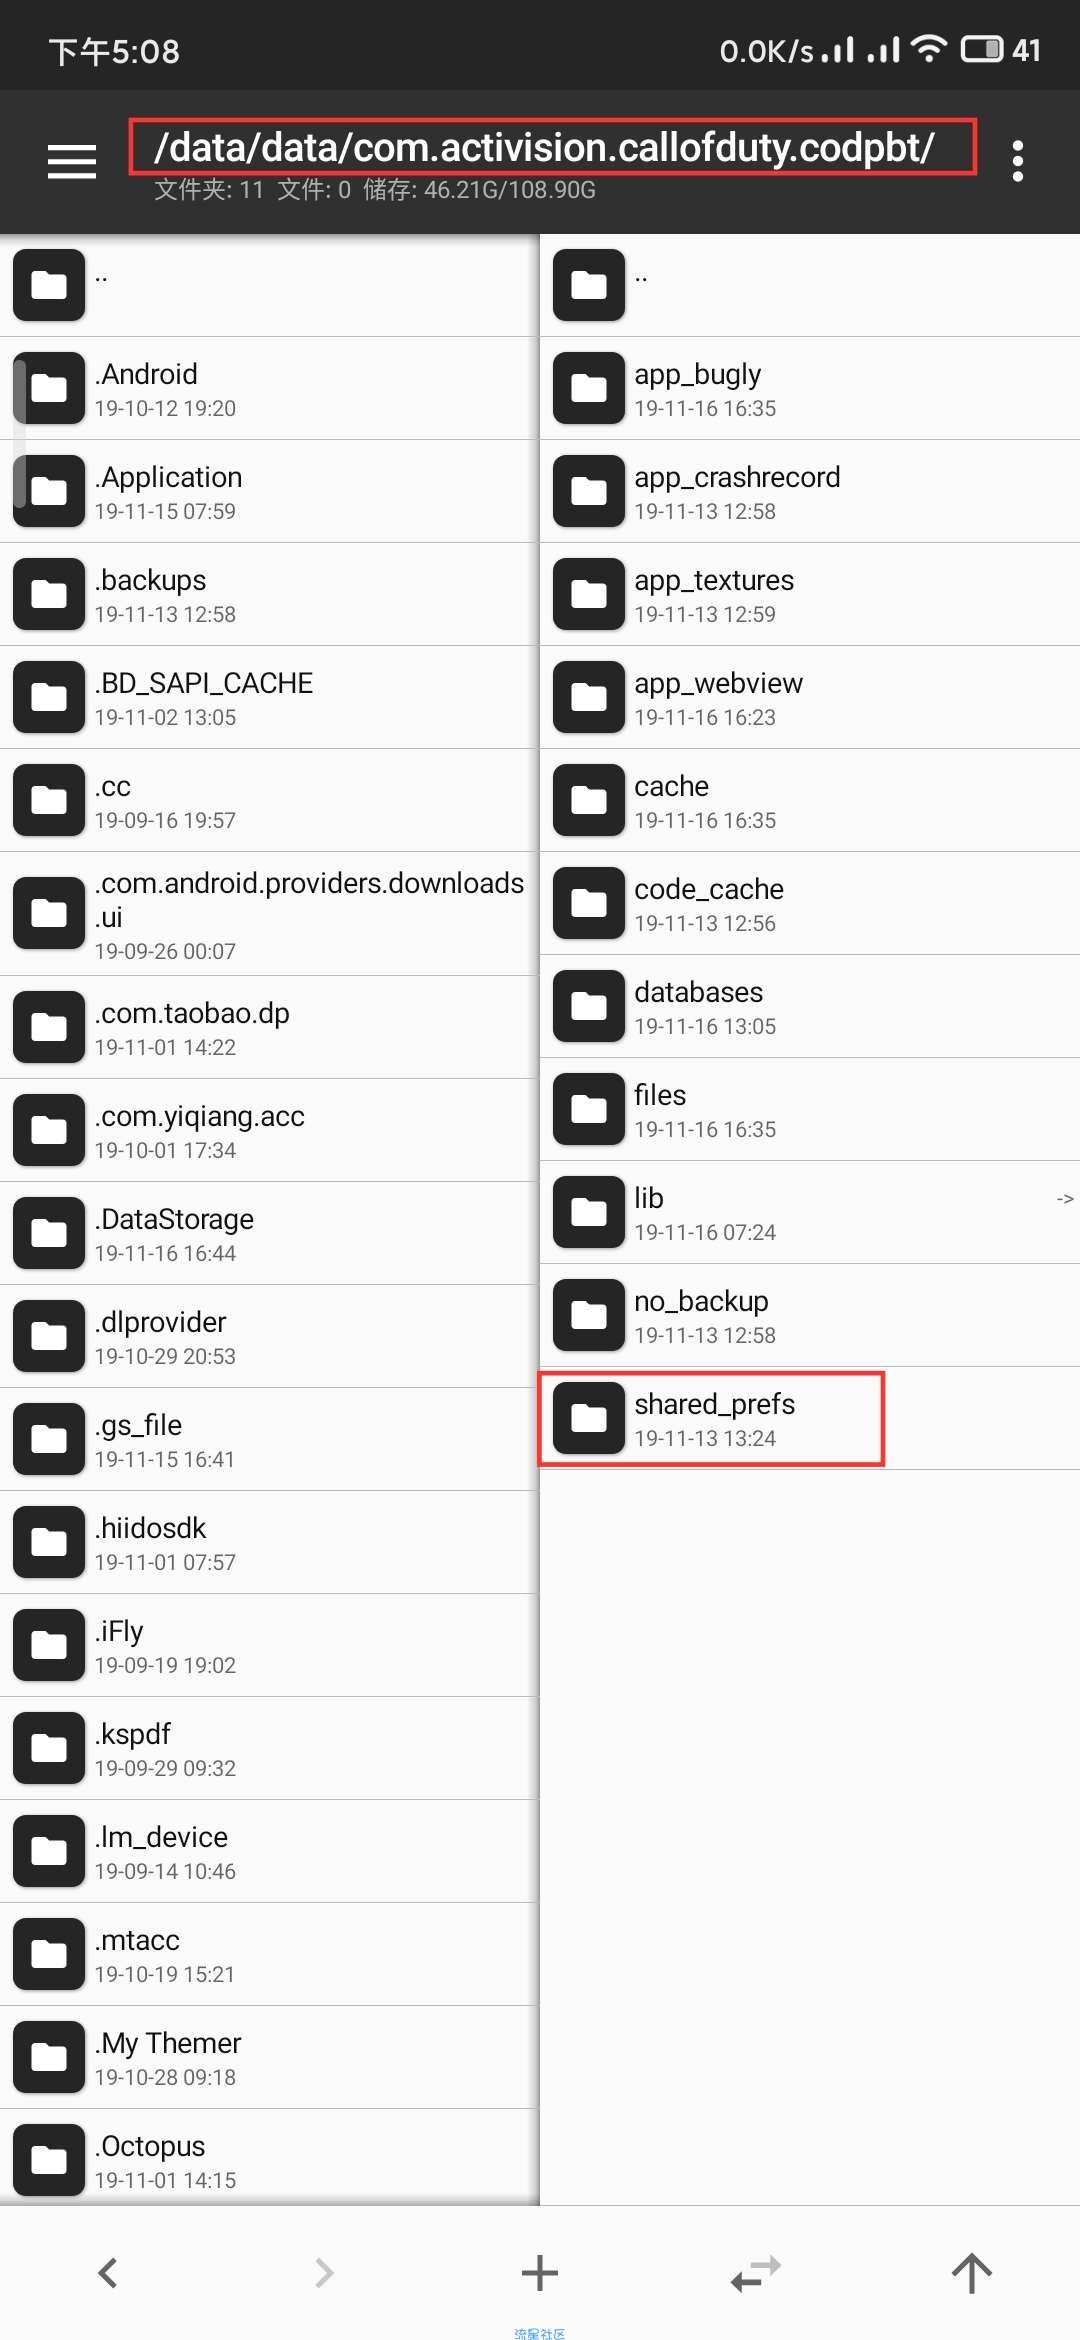Tap the forward arrow in bottom bar
The height and width of the screenshot is (2340, 1080).
coord(324,2272)
